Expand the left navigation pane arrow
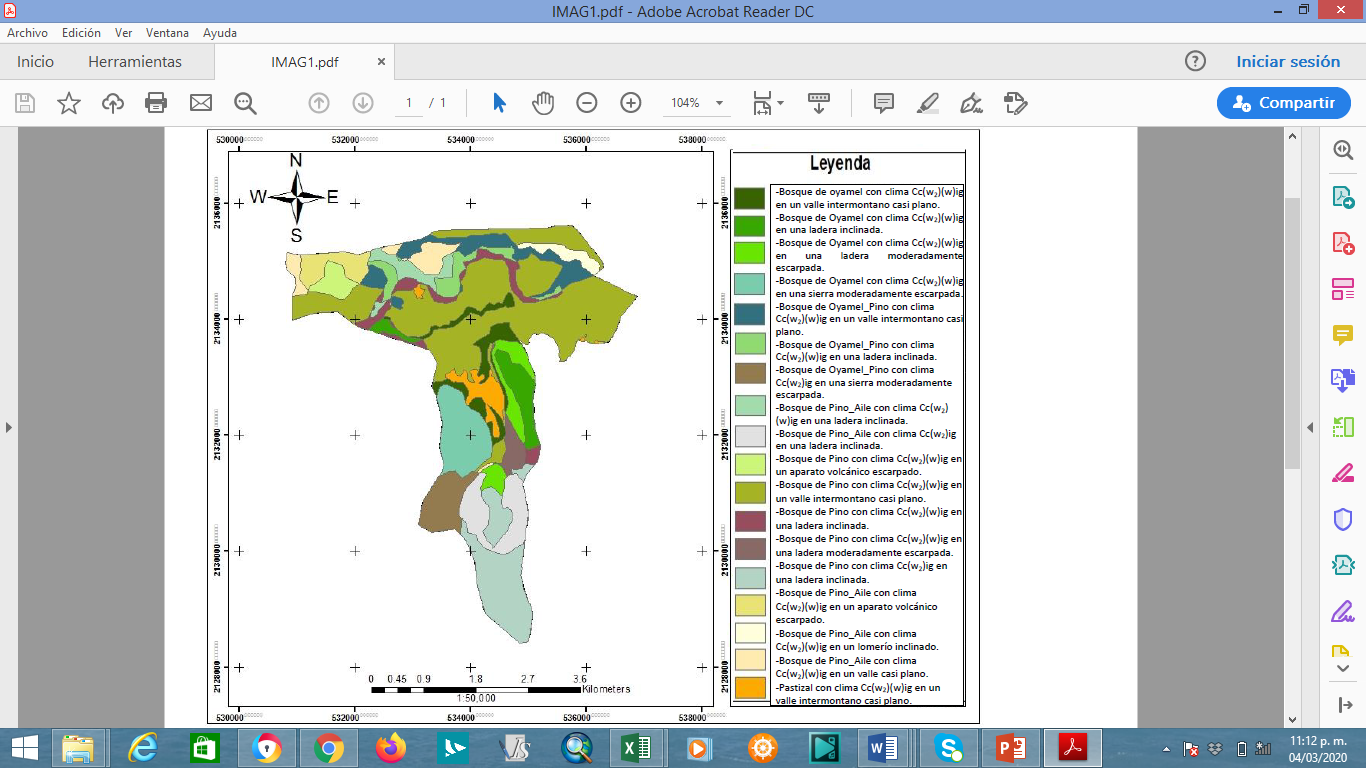Viewport: 1366px width, 768px height. click(x=9, y=427)
